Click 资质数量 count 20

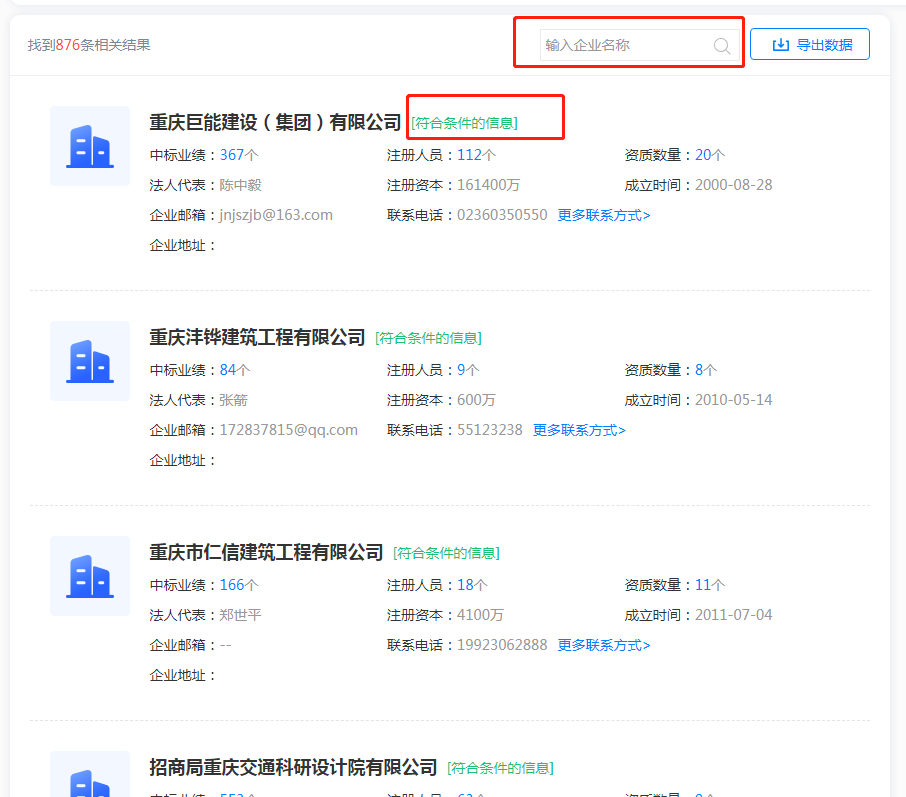[703, 155]
